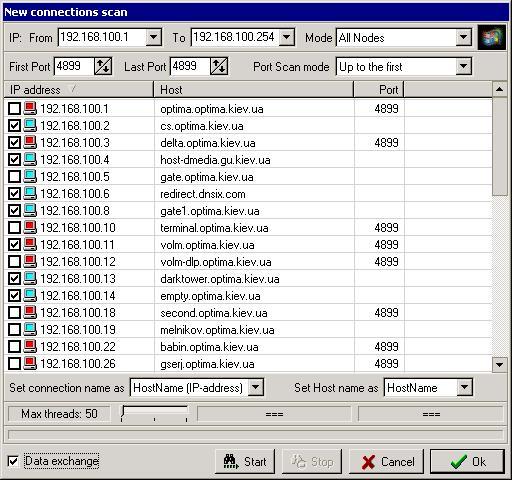
Task: Uncheck the box for 192.168.100.11
Action: point(14,245)
